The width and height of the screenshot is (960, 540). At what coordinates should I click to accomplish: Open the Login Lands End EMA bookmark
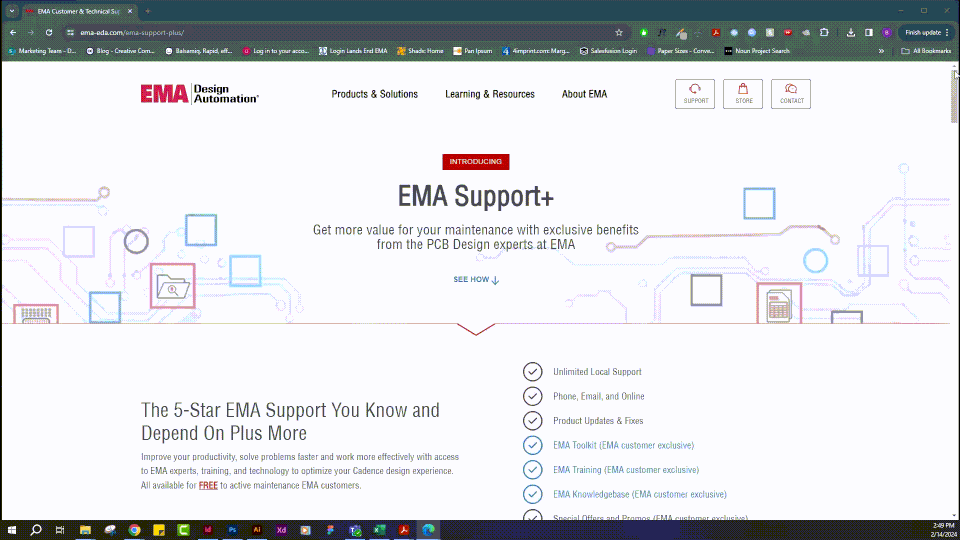pyautogui.click(x=353, y=51)
